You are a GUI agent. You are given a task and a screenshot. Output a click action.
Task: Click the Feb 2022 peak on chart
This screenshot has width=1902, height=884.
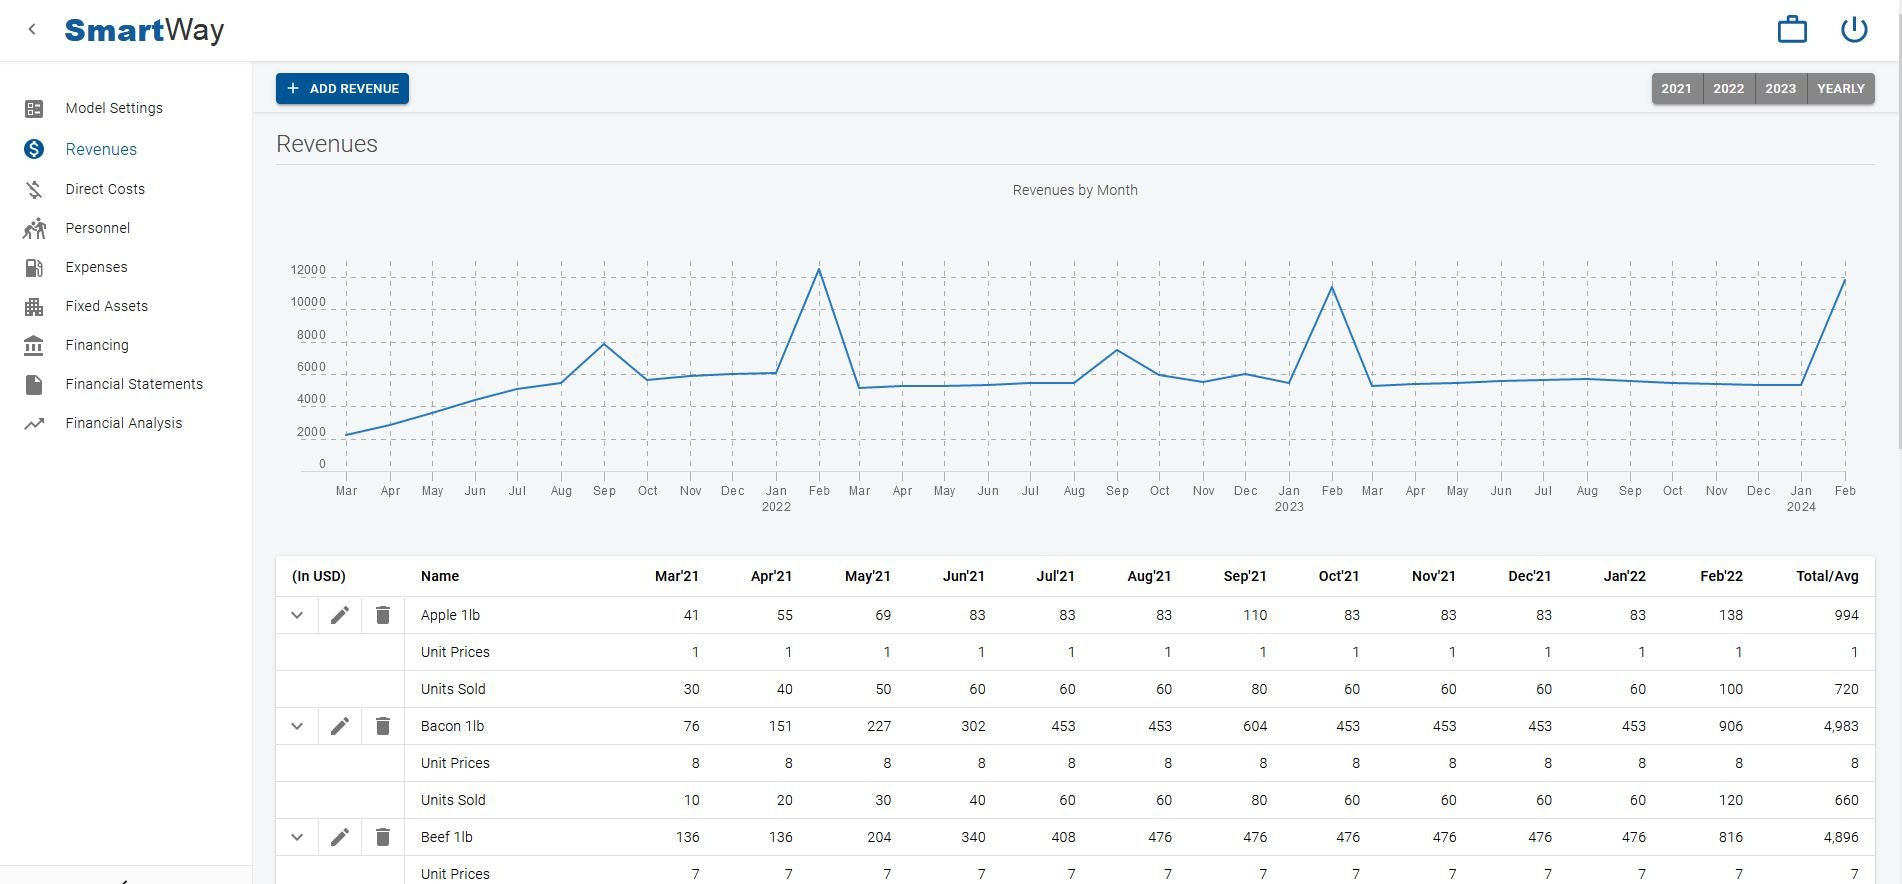pos(819,269)
